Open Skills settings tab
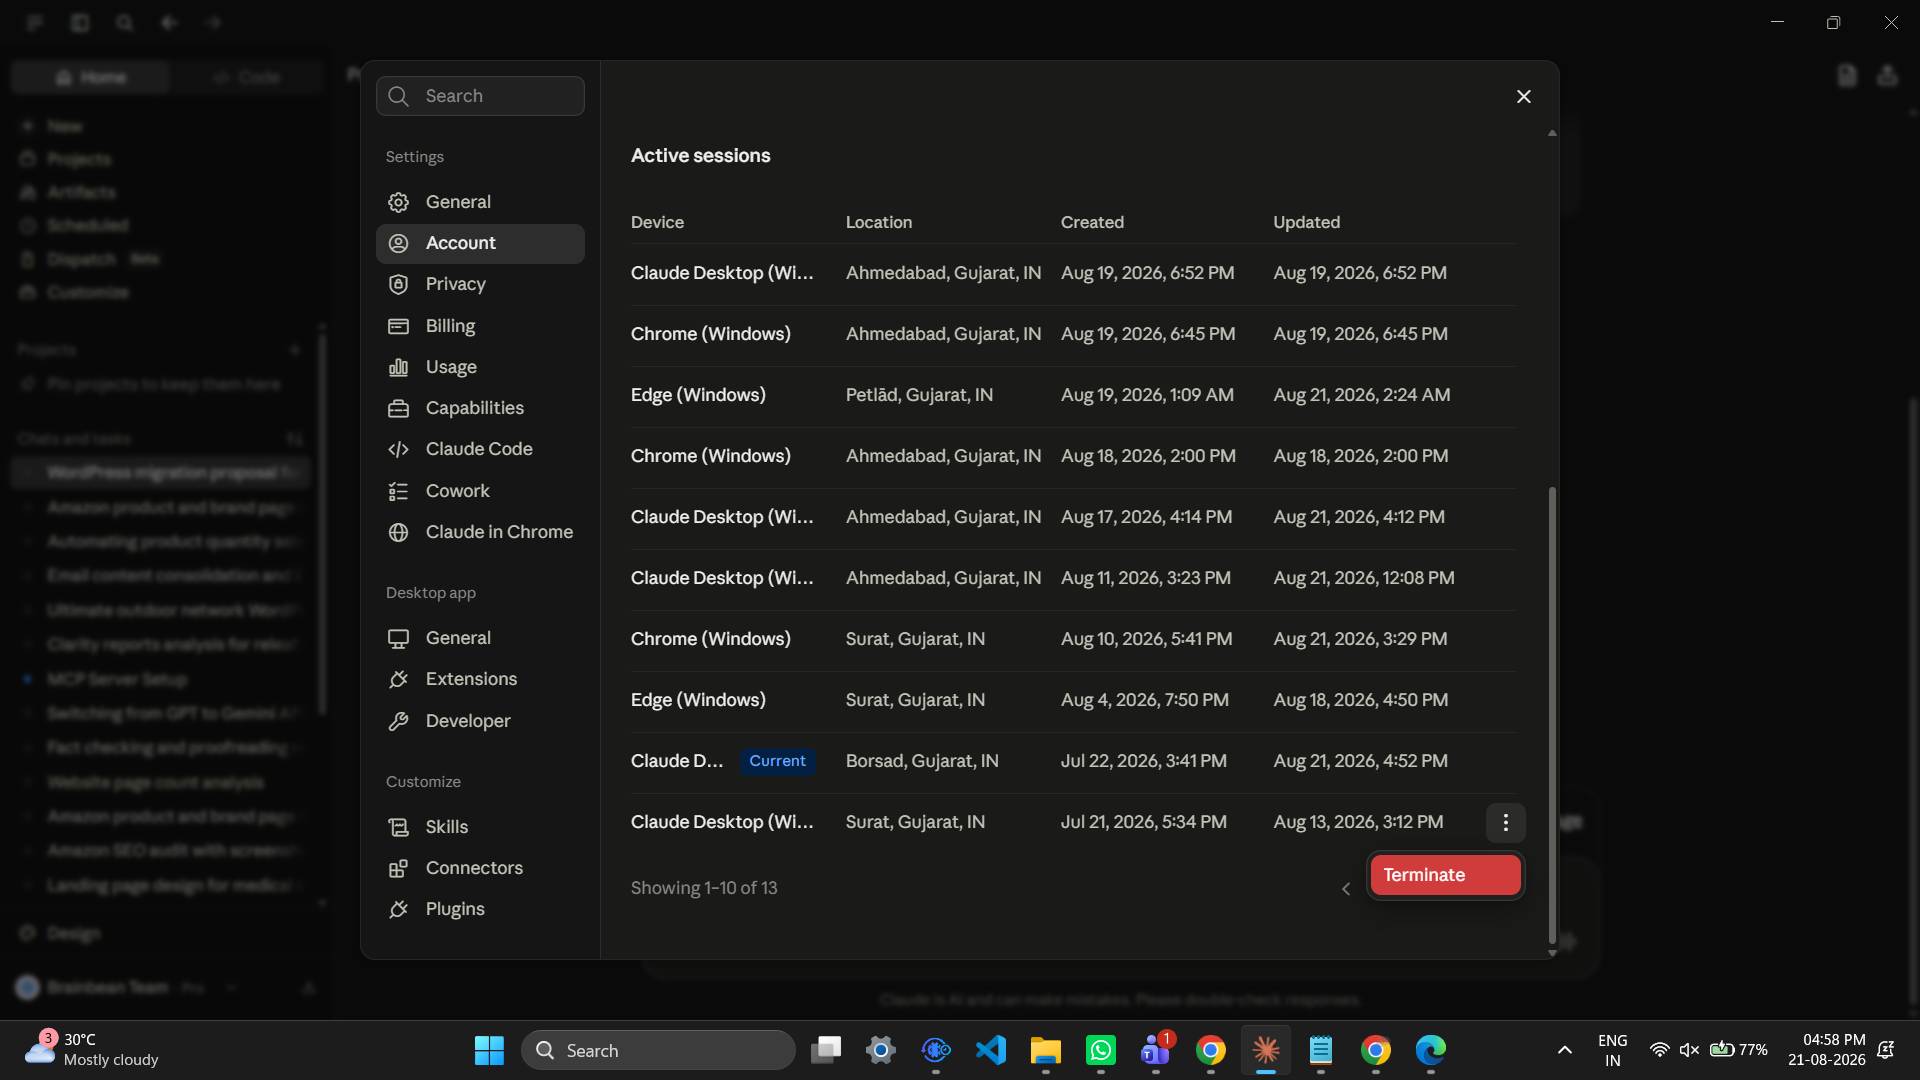The width and height of the screenshot is (1920, 1080). click(x=480, y=827)
